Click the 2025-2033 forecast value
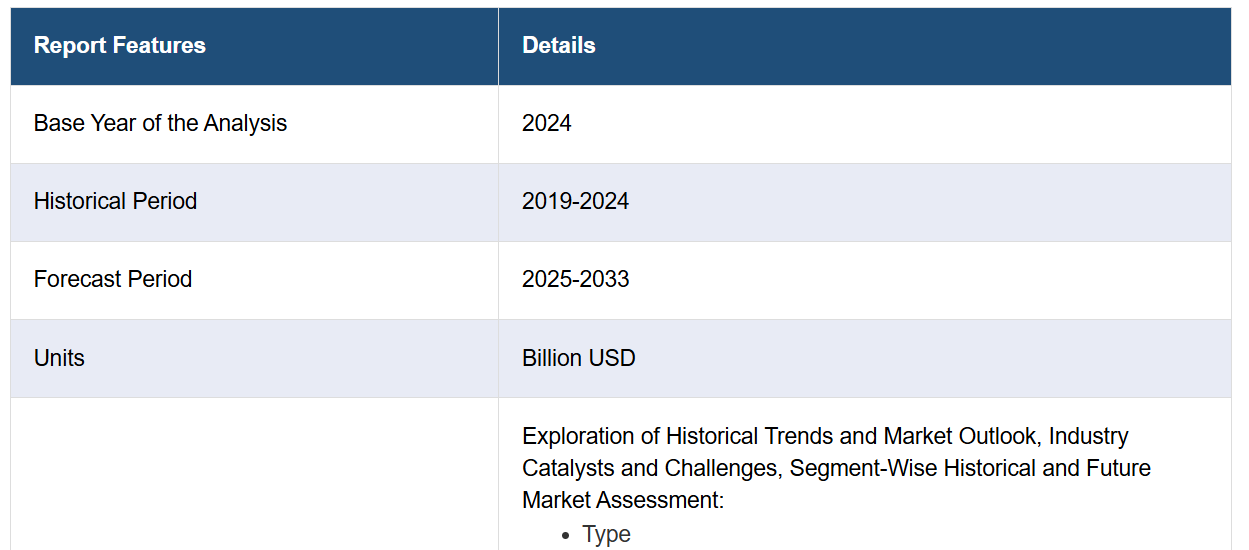Image resolution: width=1249 pixels, height=550 pixels. tap(576, 279)
